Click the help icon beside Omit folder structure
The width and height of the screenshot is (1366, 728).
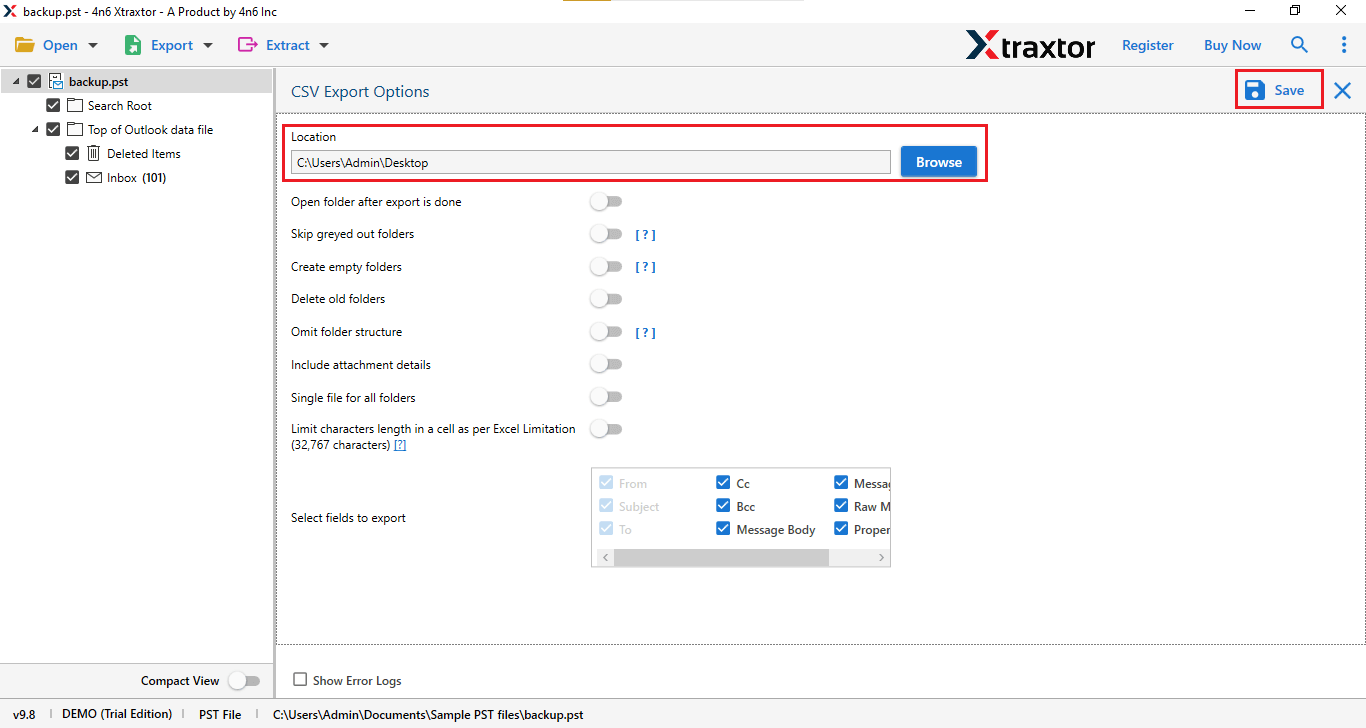646,333
